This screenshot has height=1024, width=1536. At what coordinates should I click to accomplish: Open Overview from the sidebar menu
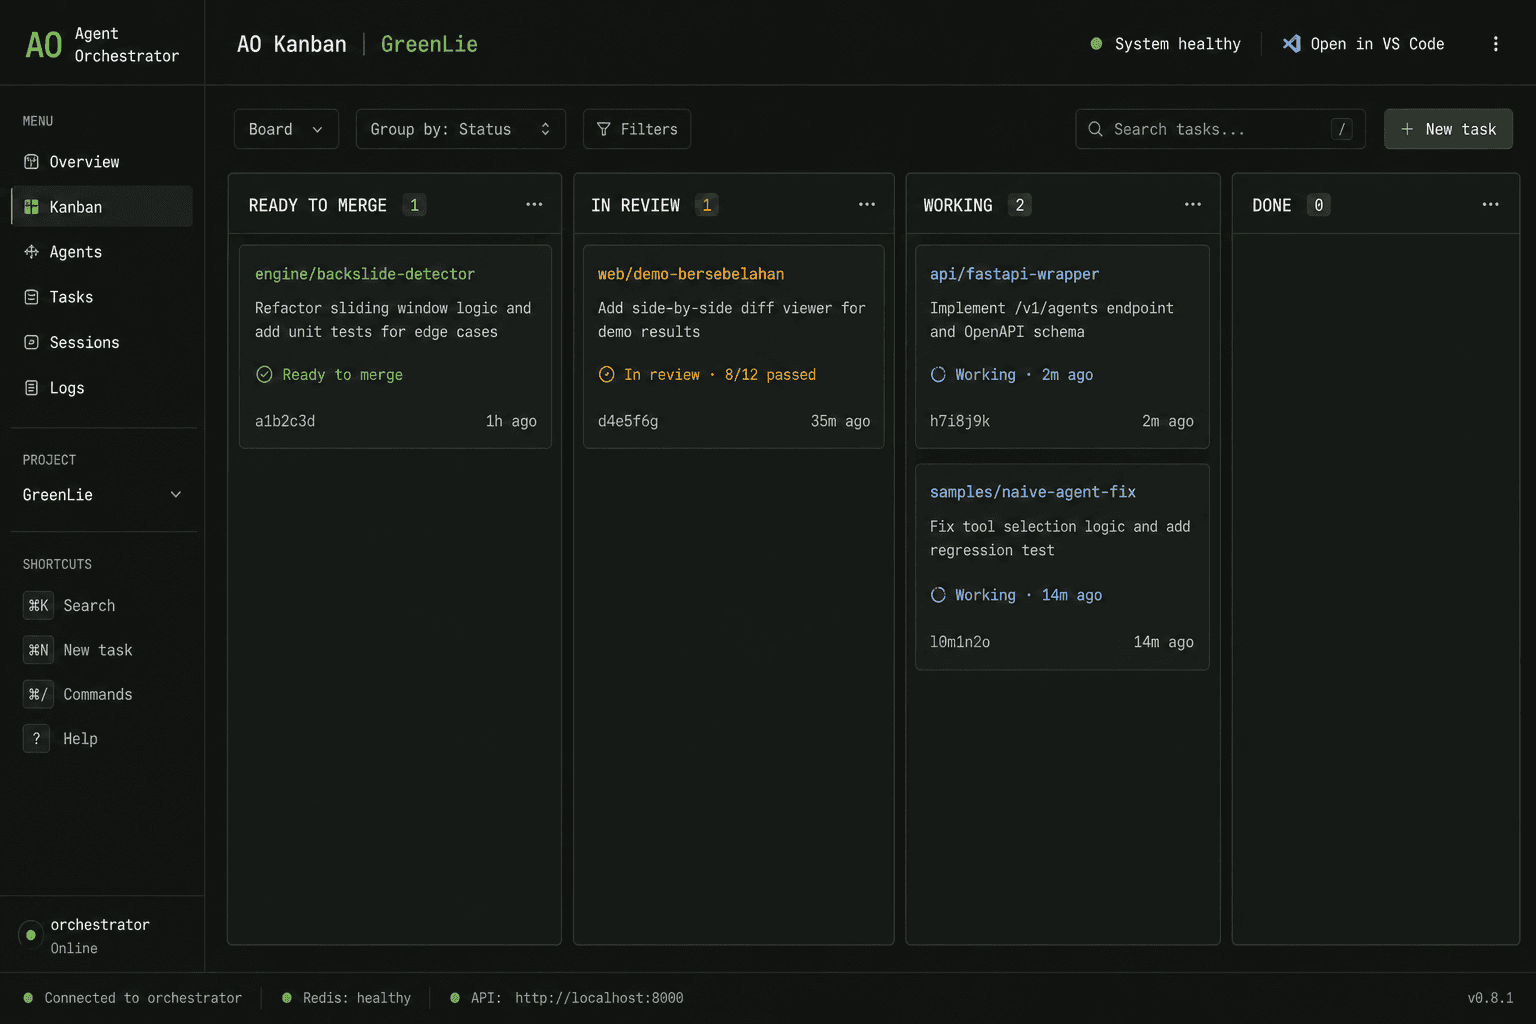point(101,162)
